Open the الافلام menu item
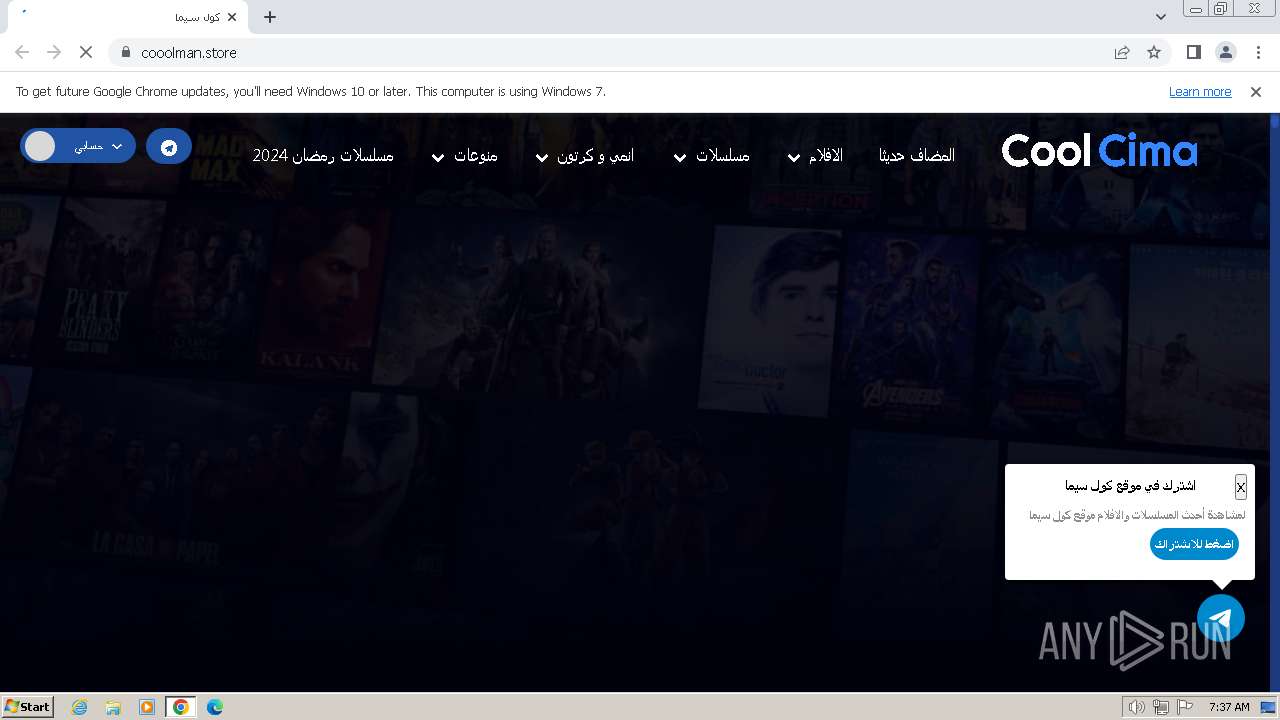The height and width of the screenshot is (720, 1280). click(826, 155)
